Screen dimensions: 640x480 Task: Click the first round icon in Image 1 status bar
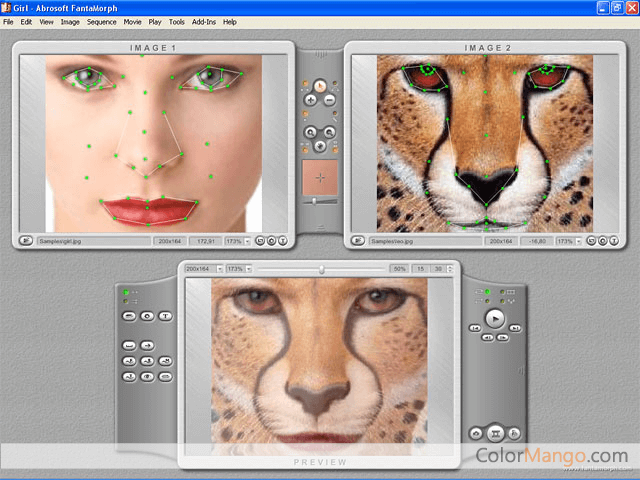260,241
